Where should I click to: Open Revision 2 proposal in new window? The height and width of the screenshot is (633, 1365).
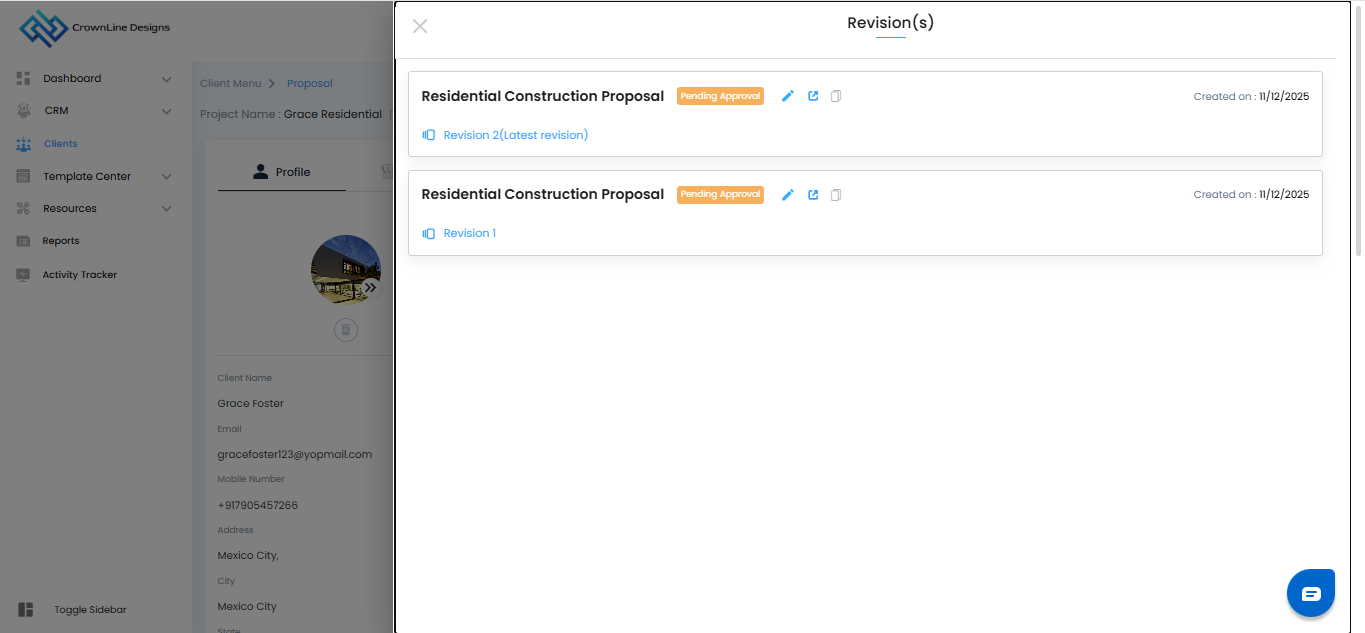pos(813,96)
